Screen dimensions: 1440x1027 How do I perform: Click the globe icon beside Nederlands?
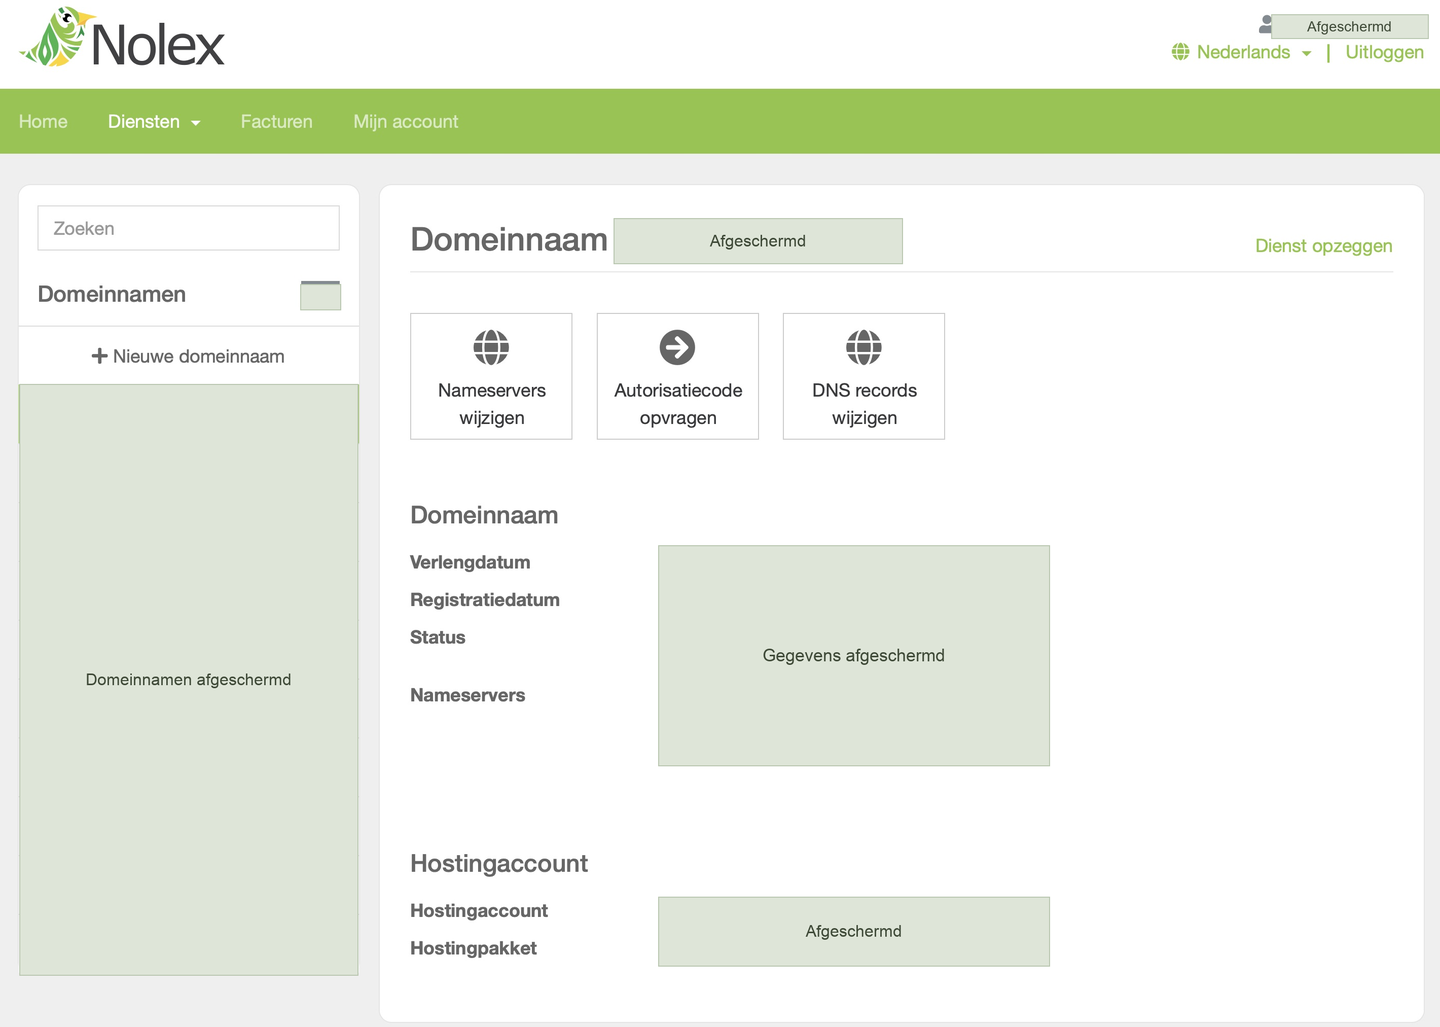(x=1181, y=52)
